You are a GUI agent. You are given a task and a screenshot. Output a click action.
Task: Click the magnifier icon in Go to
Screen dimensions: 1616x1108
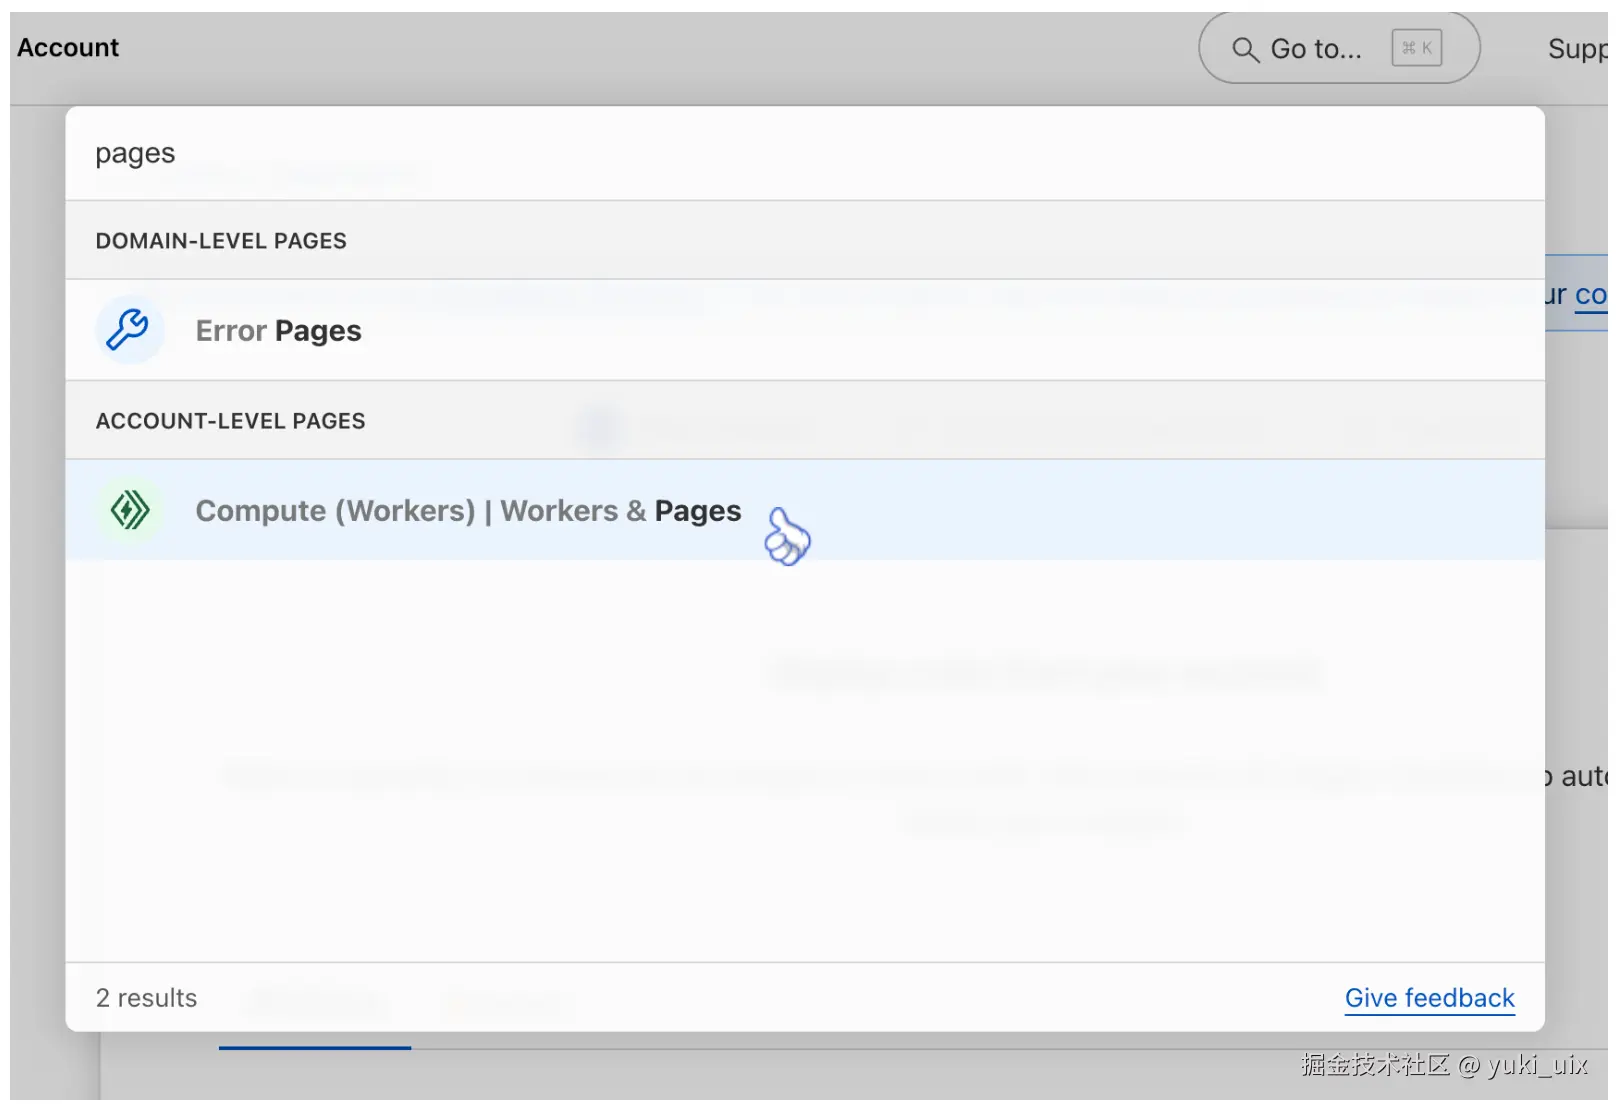(x=1244, y=49)
